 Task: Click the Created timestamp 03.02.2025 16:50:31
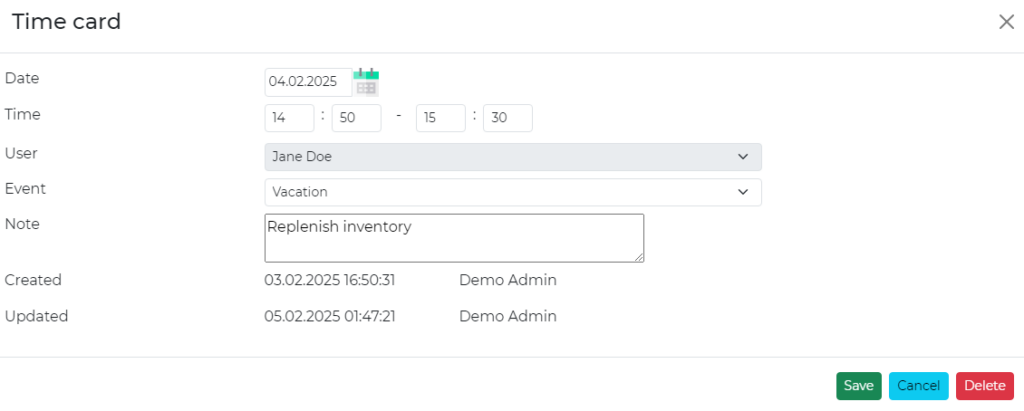(329, 280)
